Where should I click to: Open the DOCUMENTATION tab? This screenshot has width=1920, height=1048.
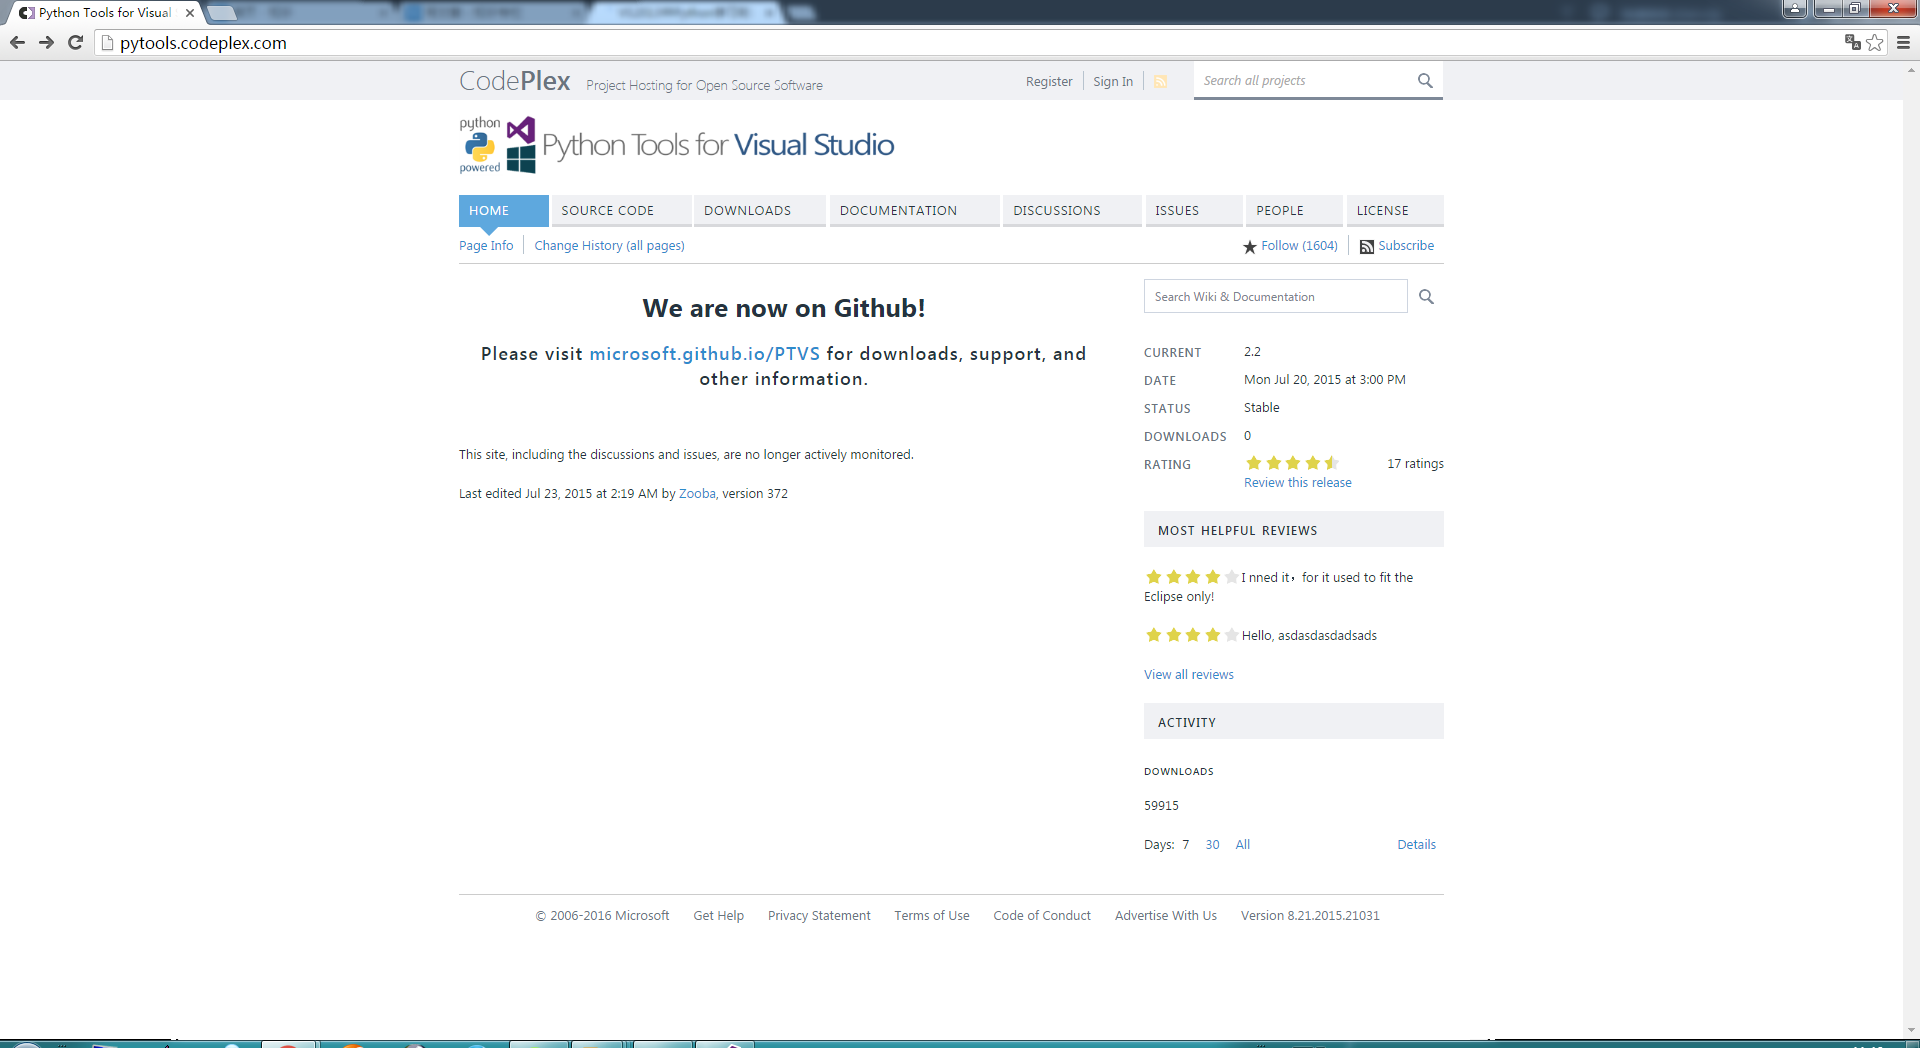(x=914, y=211)
